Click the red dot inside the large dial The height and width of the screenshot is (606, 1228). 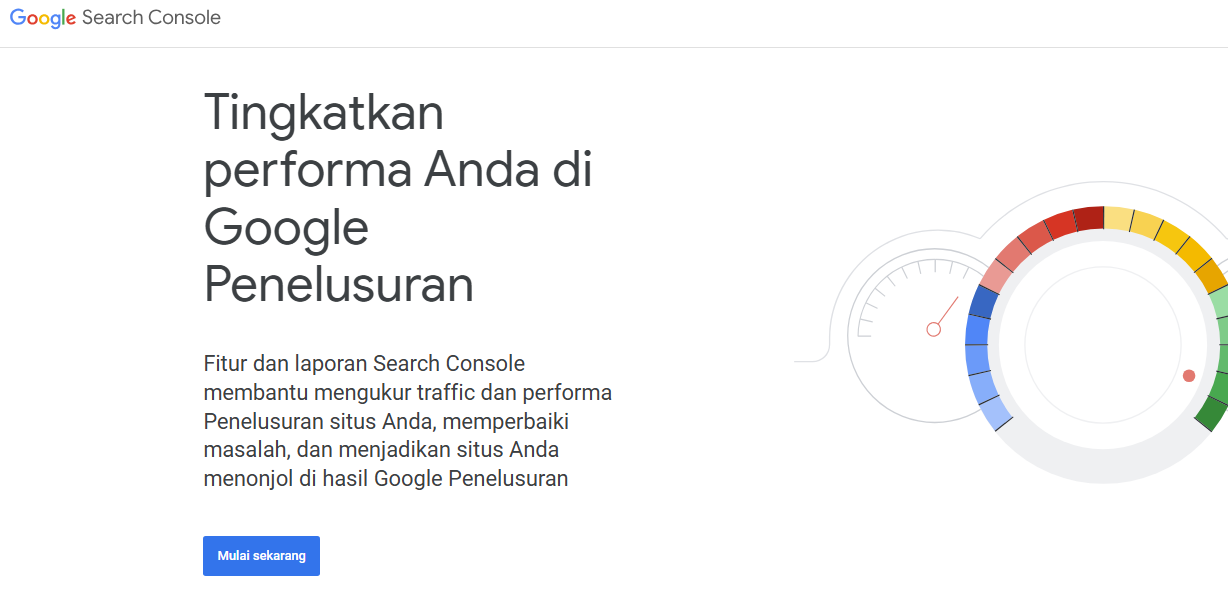point(1189,376)
